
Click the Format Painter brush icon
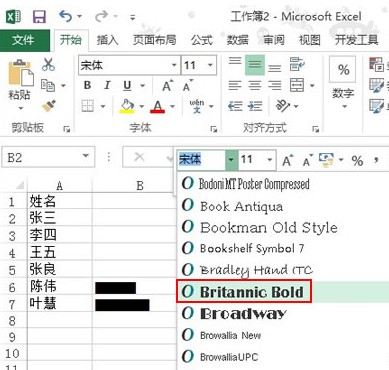[49, 106]
